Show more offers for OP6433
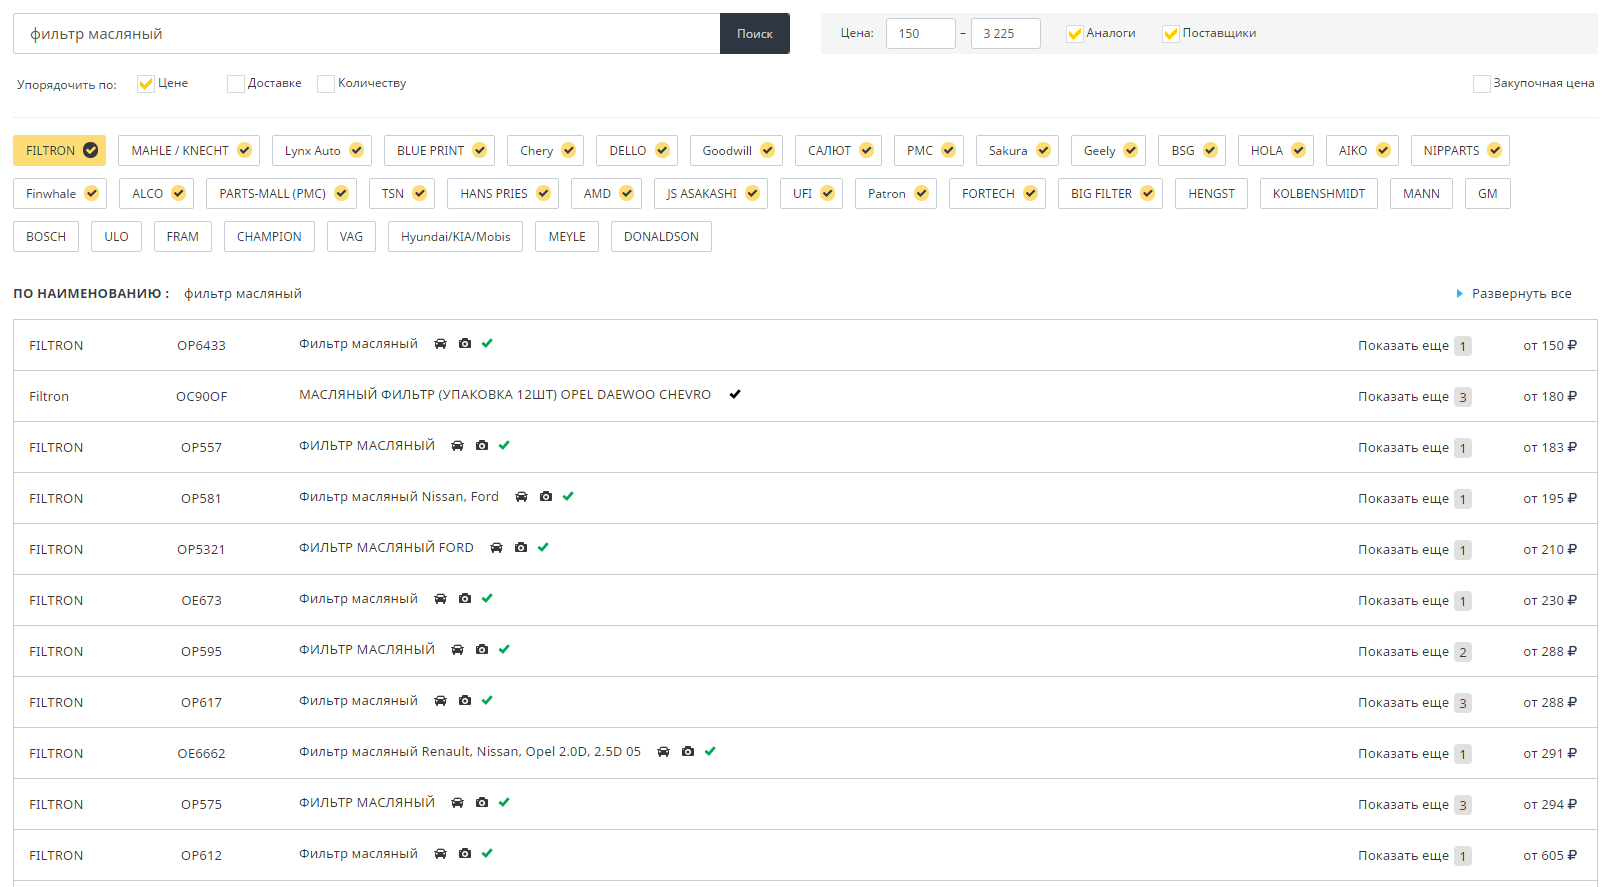Viewport: 1605px width, 887px height. click(x=1414, y=346)
